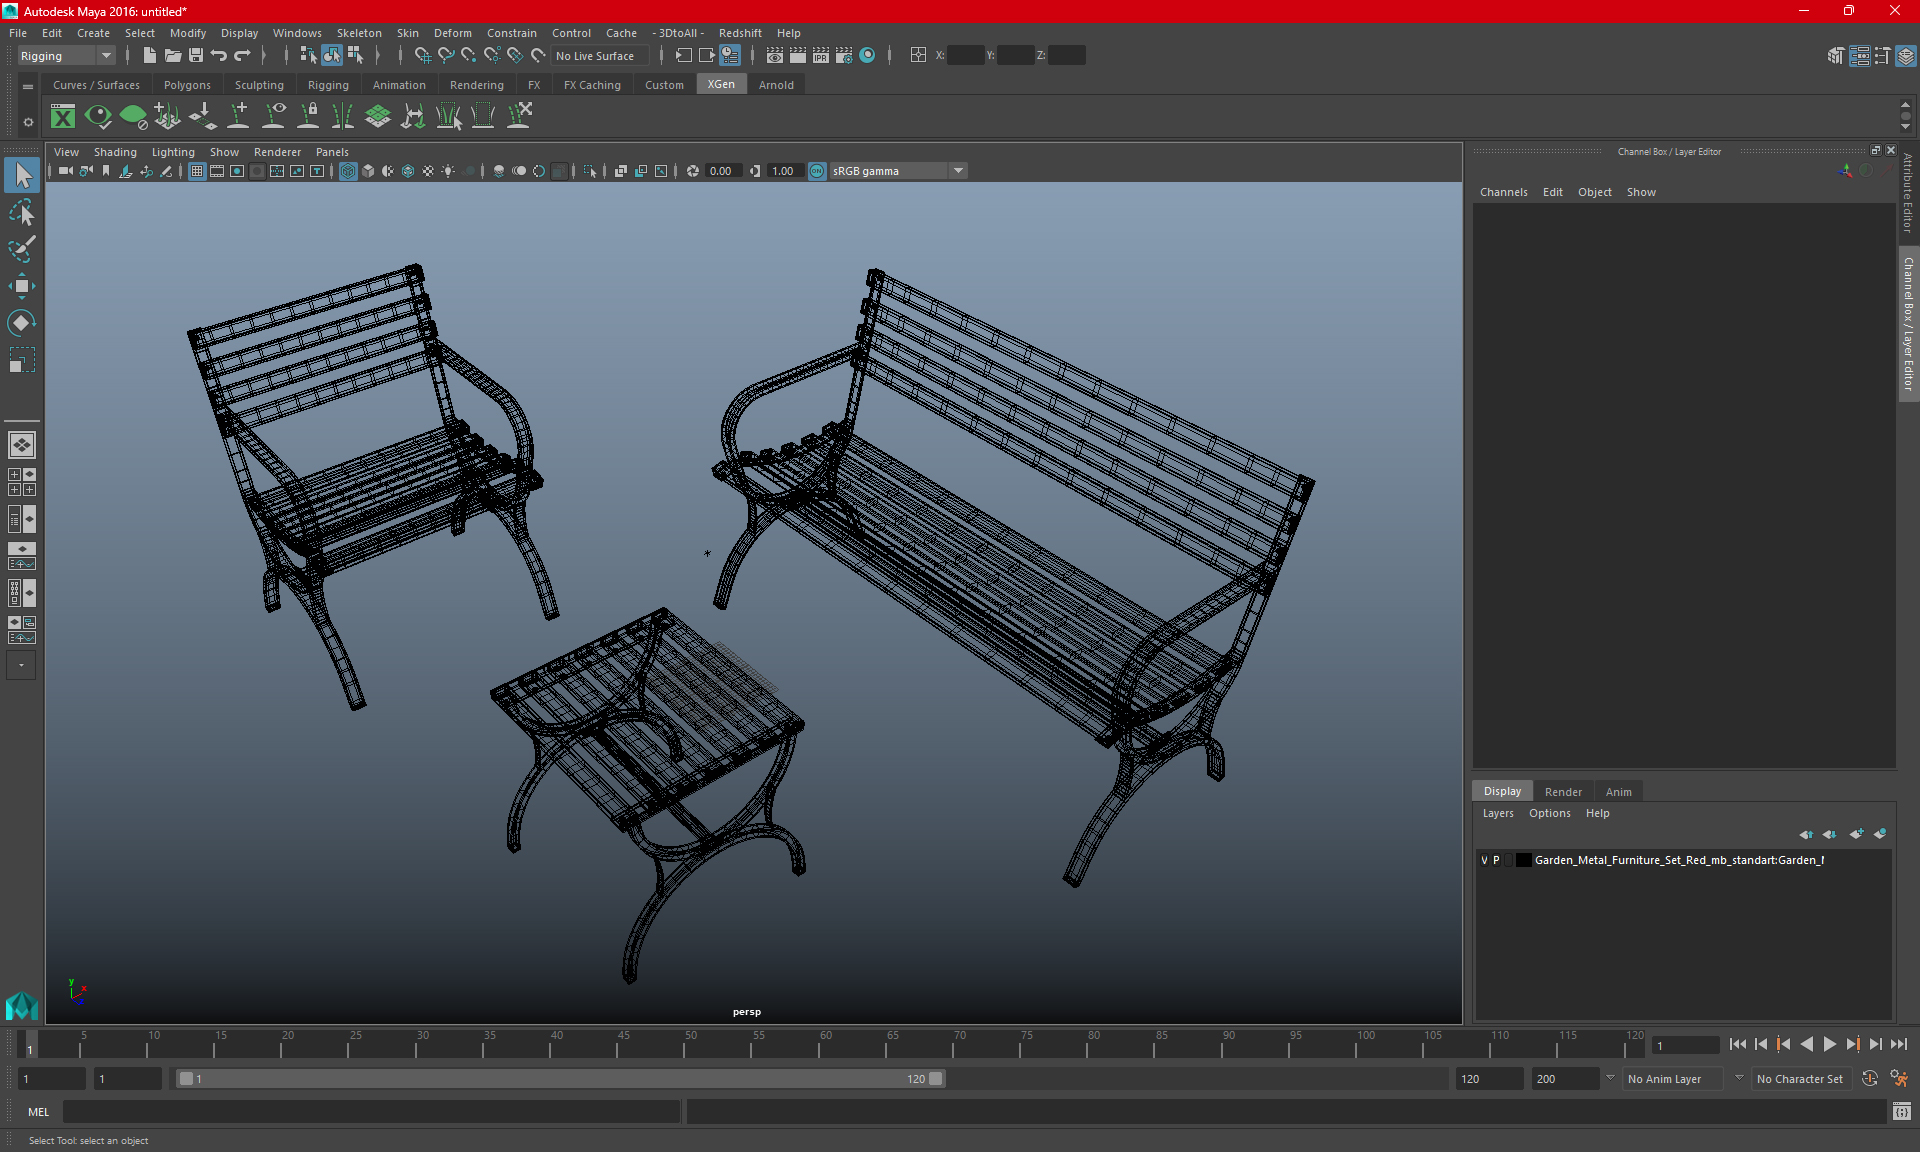
Task: Open render settings clapper-gear icon
Action: pos(844,56)
